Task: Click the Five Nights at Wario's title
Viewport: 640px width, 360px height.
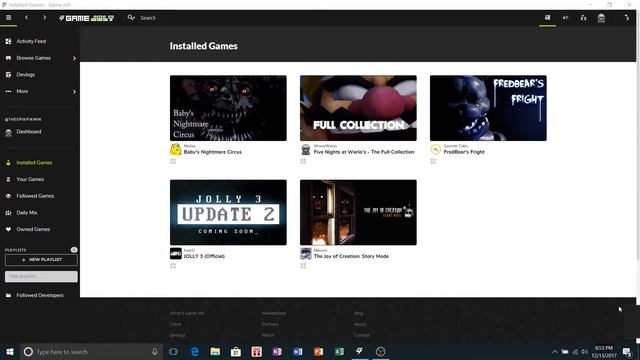Action: click(x=364, y=152)
